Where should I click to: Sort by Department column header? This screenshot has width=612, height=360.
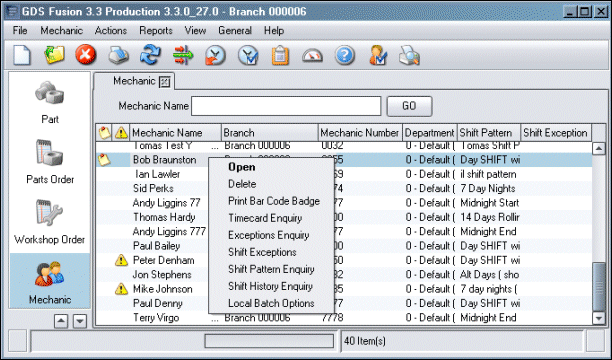[x=430, y=133]
